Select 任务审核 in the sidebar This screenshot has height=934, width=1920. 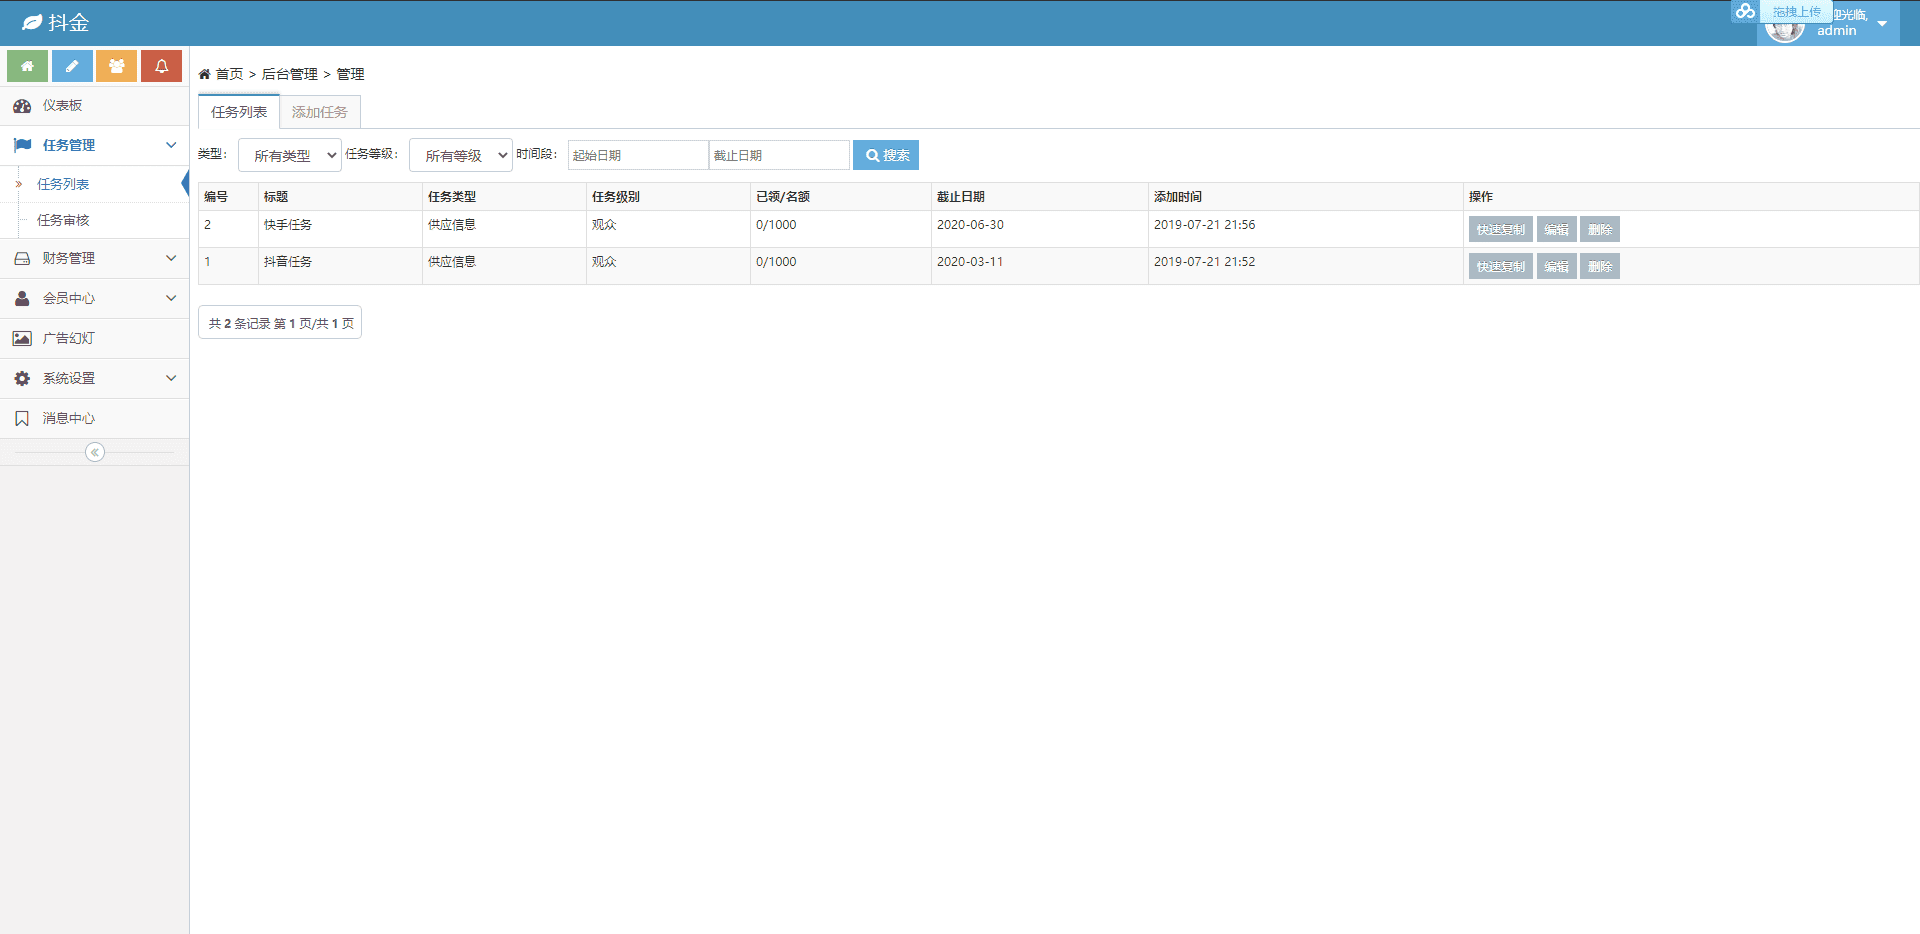tap(63, 220)
